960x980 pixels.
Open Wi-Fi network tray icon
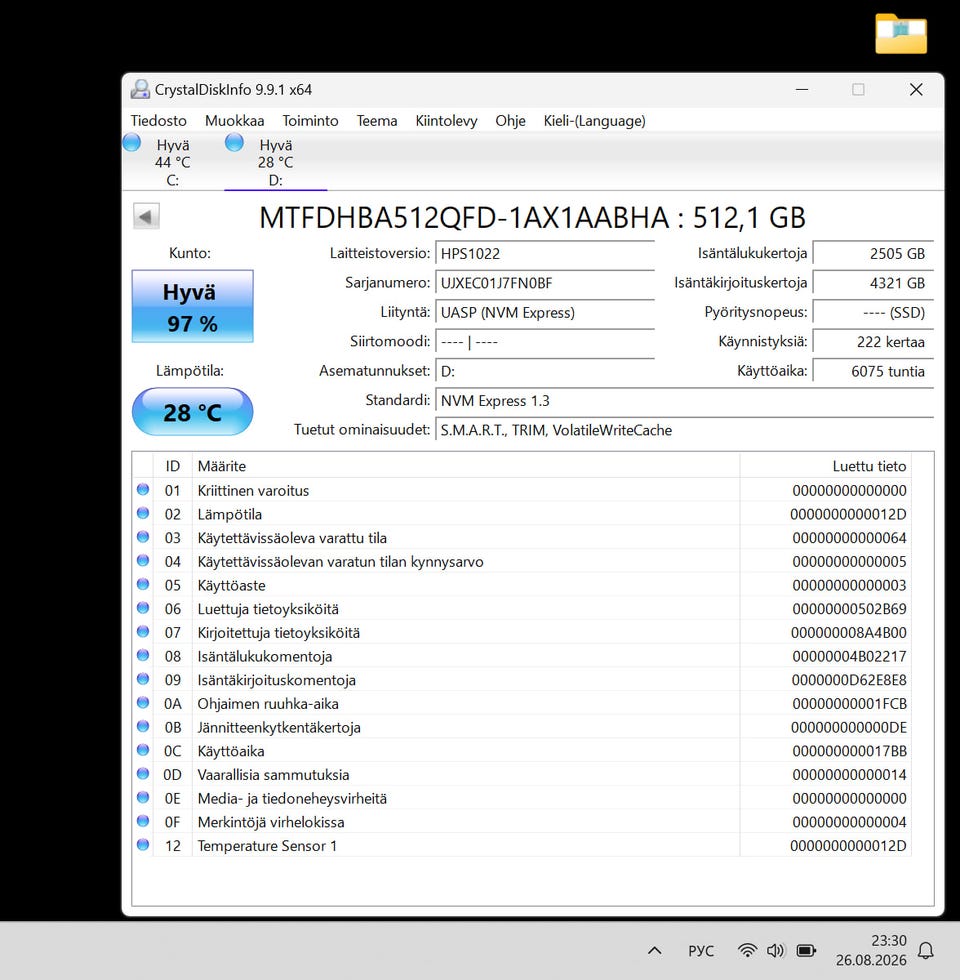click(x=747, y=951)
